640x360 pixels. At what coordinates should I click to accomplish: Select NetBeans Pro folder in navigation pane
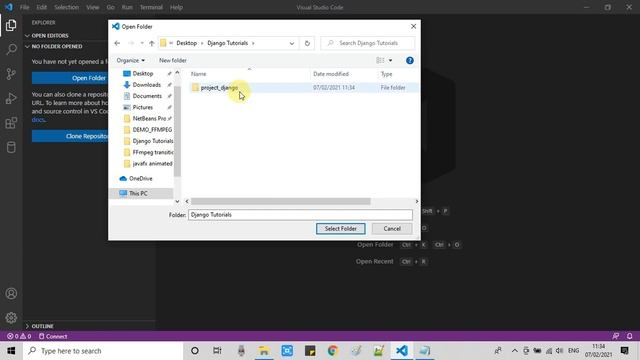[149, 118]
